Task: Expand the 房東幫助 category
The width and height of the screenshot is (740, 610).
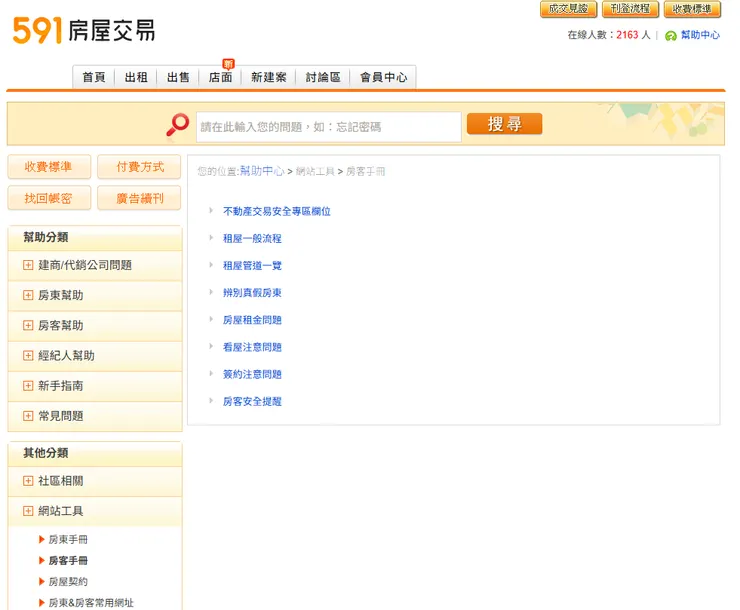Action: (95, 295)
